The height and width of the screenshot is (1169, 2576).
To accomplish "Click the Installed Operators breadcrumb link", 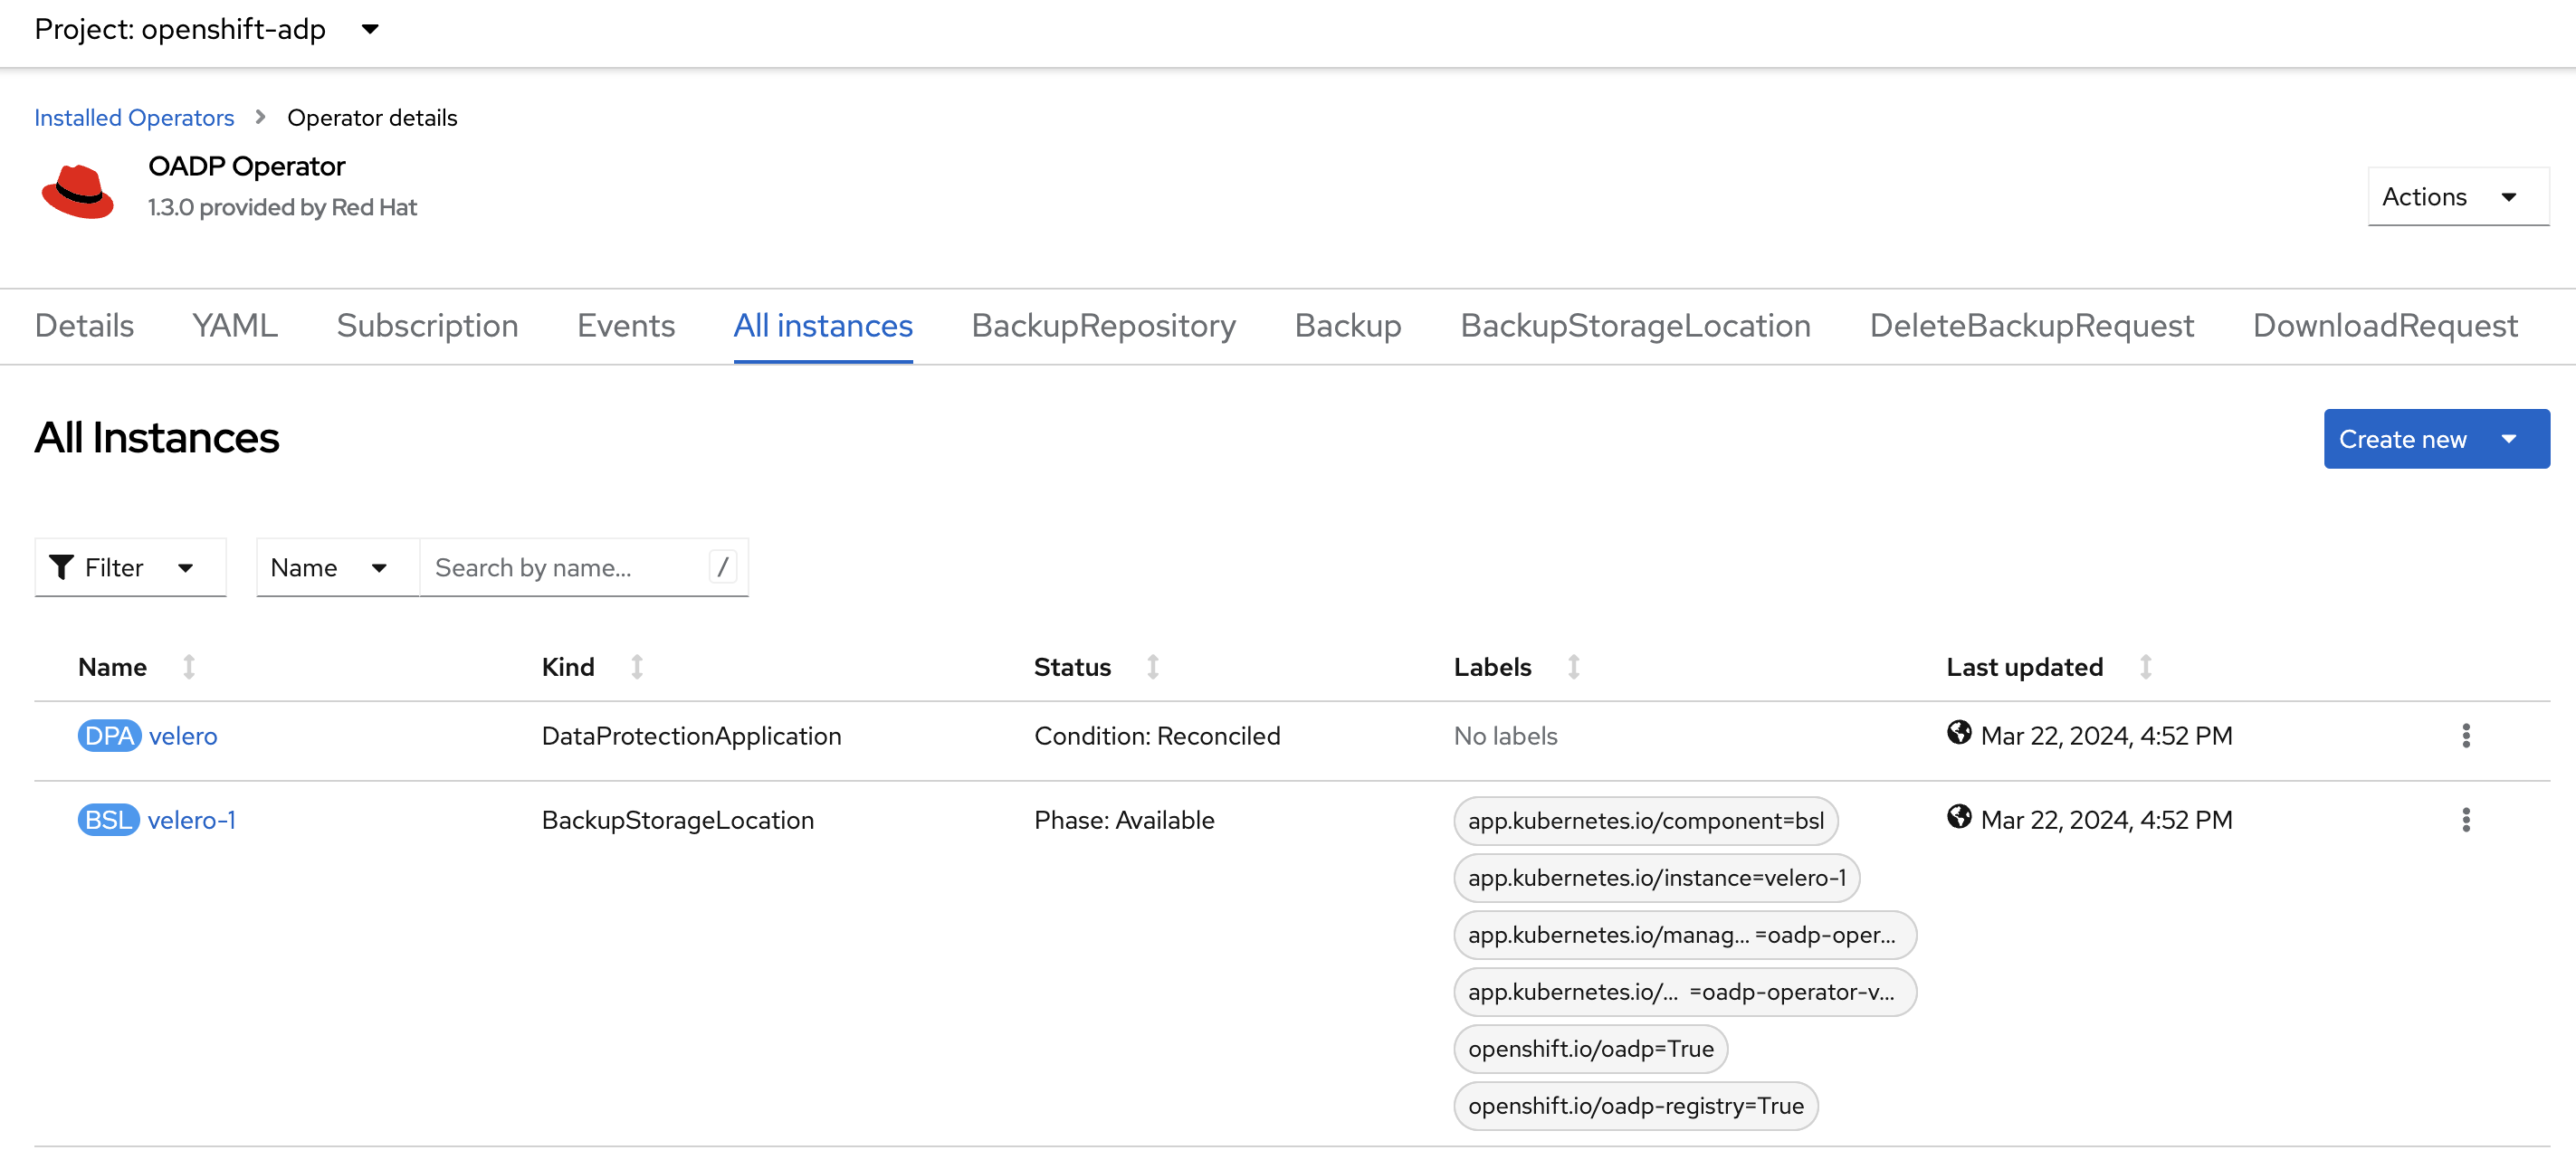I will (x=133, y=115).
